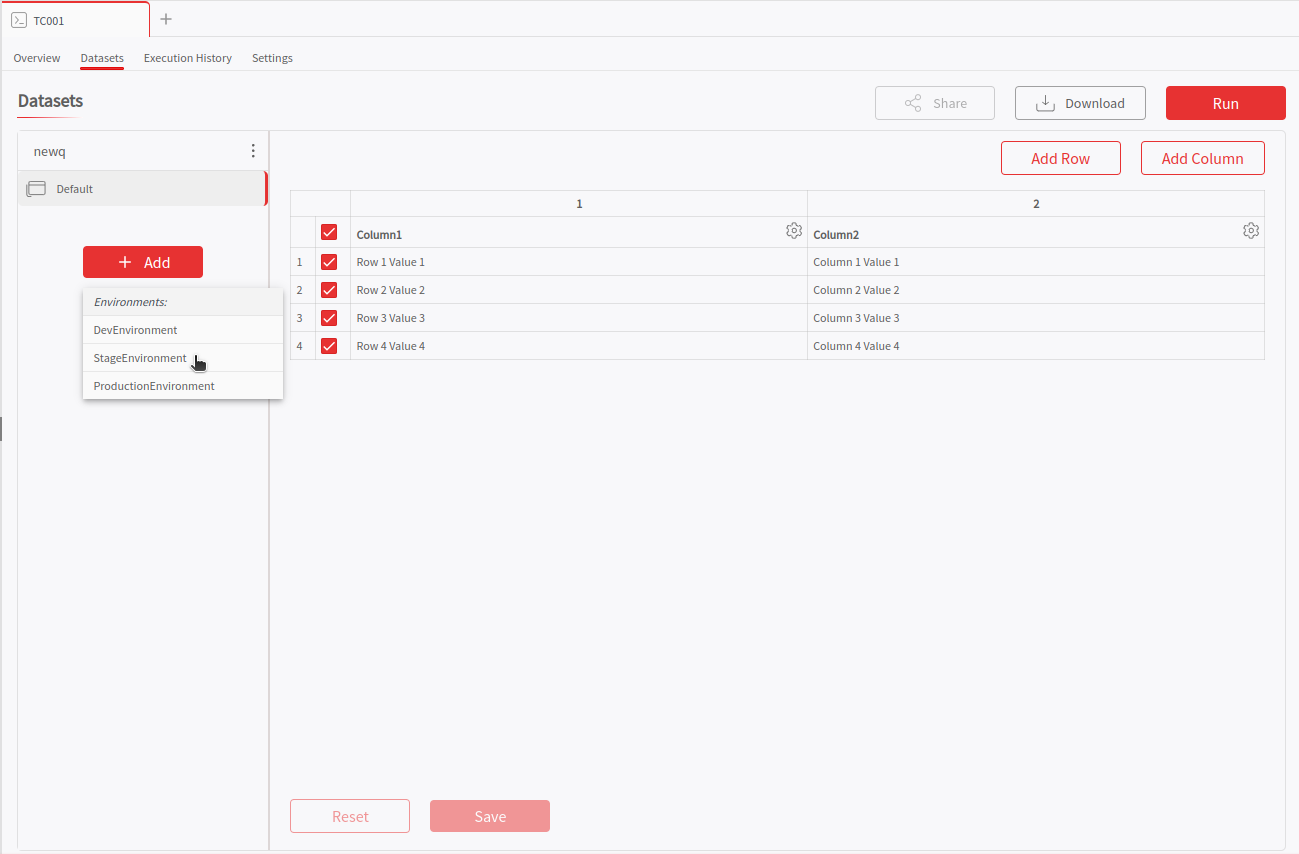Screen dimensions: 1299x854
Task: Click the share icon in Share button
Action: tap(913, 103)
